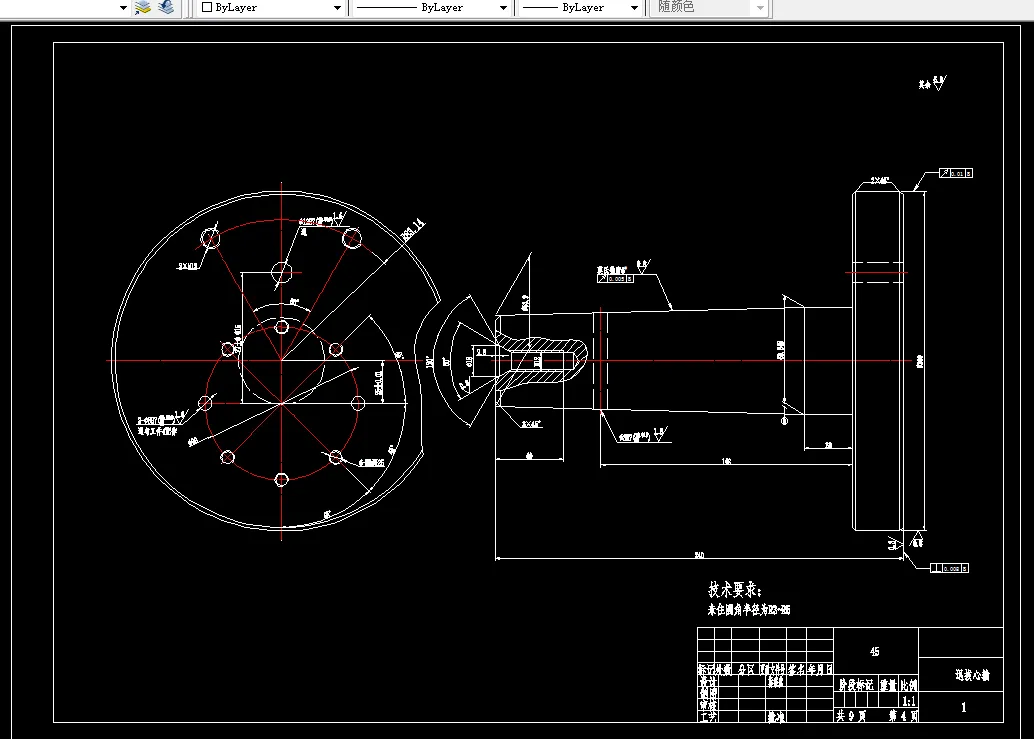Viewport: 1034px width, 739px height.
Task: Select the 未注圆角半径 note text
Action: point(748,610)
